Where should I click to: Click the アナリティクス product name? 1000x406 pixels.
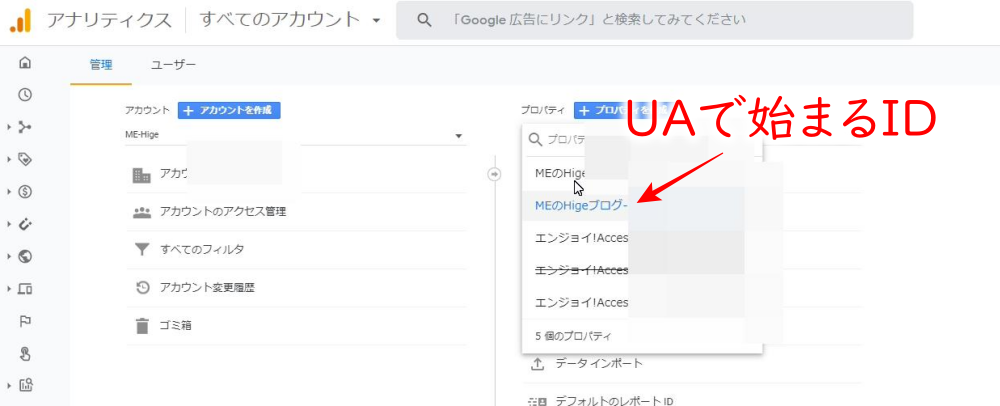point(109,20)
